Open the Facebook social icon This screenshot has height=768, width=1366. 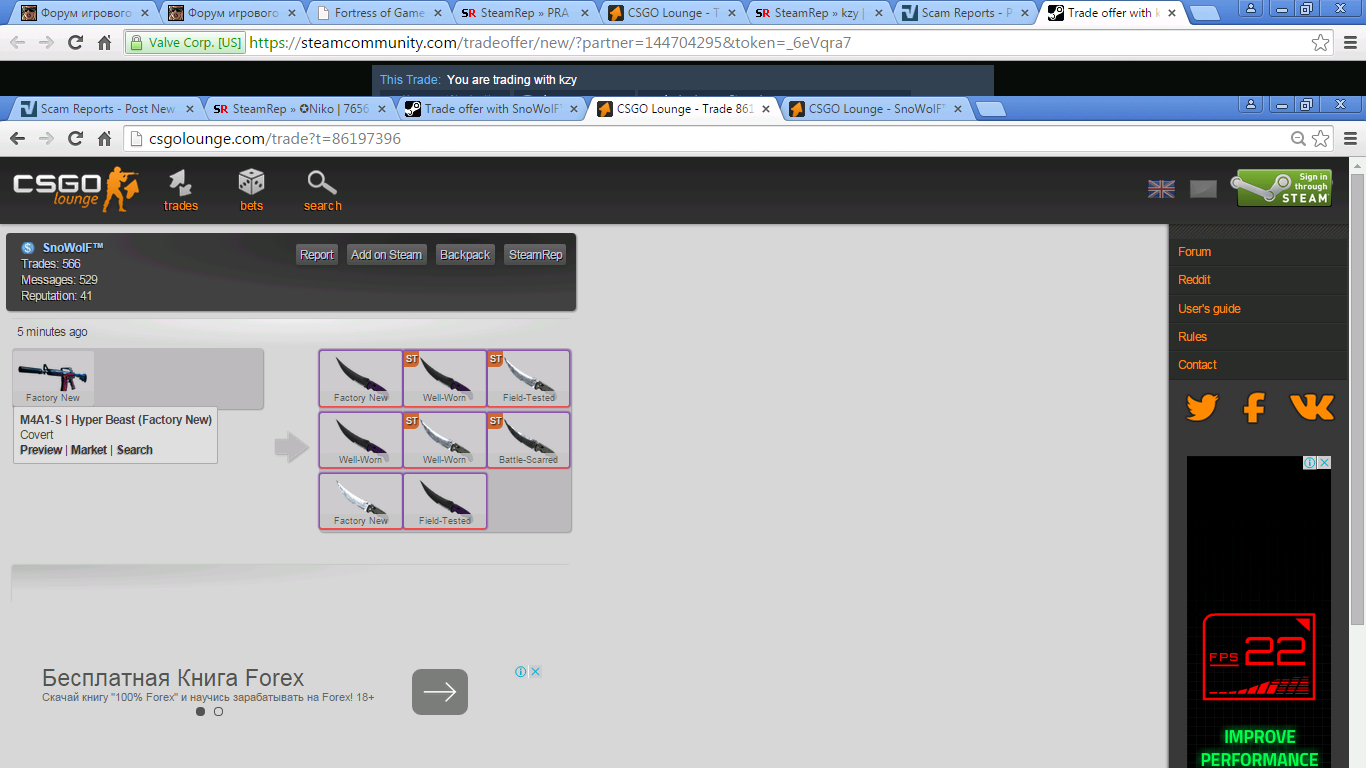1254,407
